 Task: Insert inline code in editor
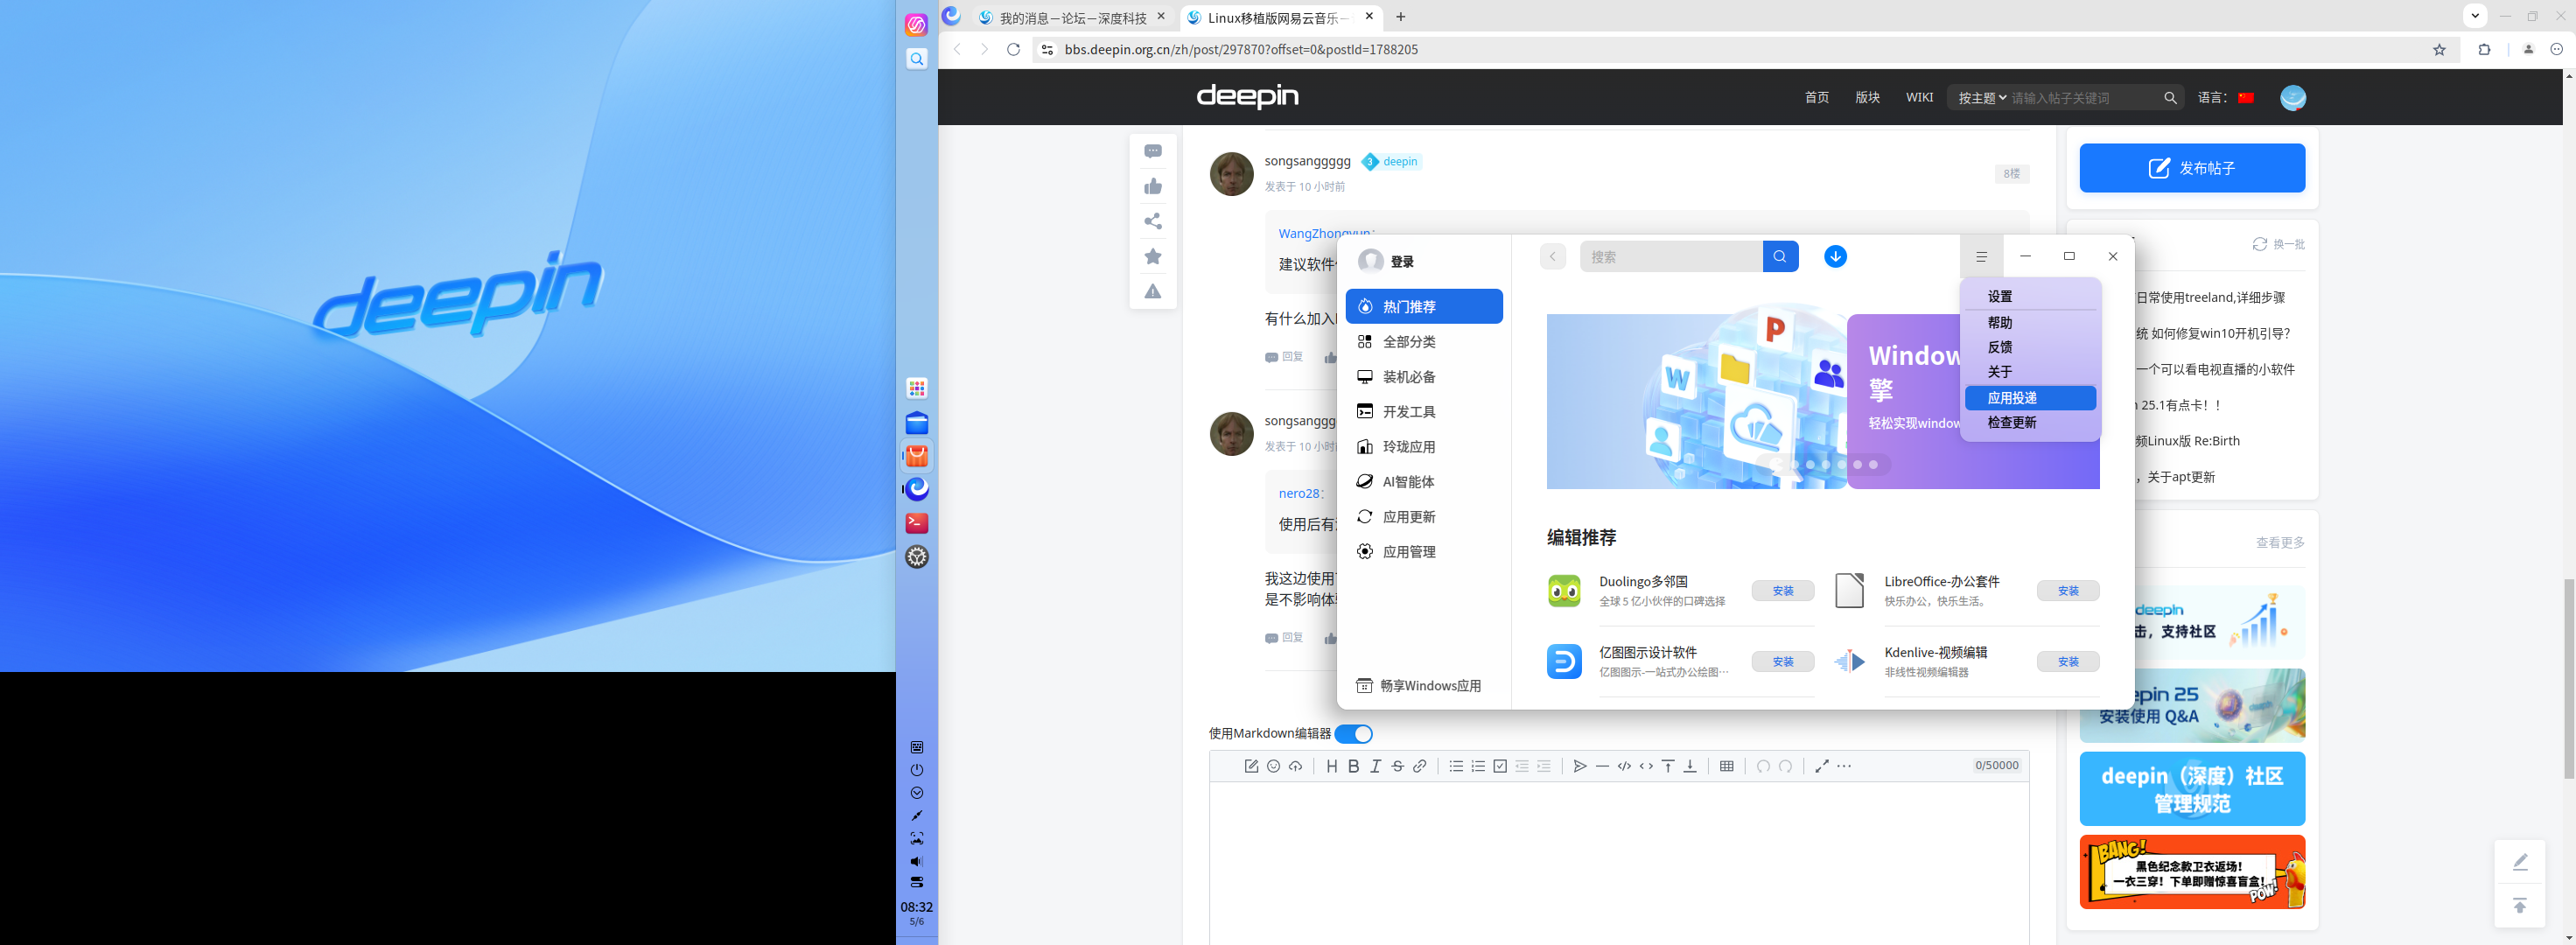click(1646, 766)
